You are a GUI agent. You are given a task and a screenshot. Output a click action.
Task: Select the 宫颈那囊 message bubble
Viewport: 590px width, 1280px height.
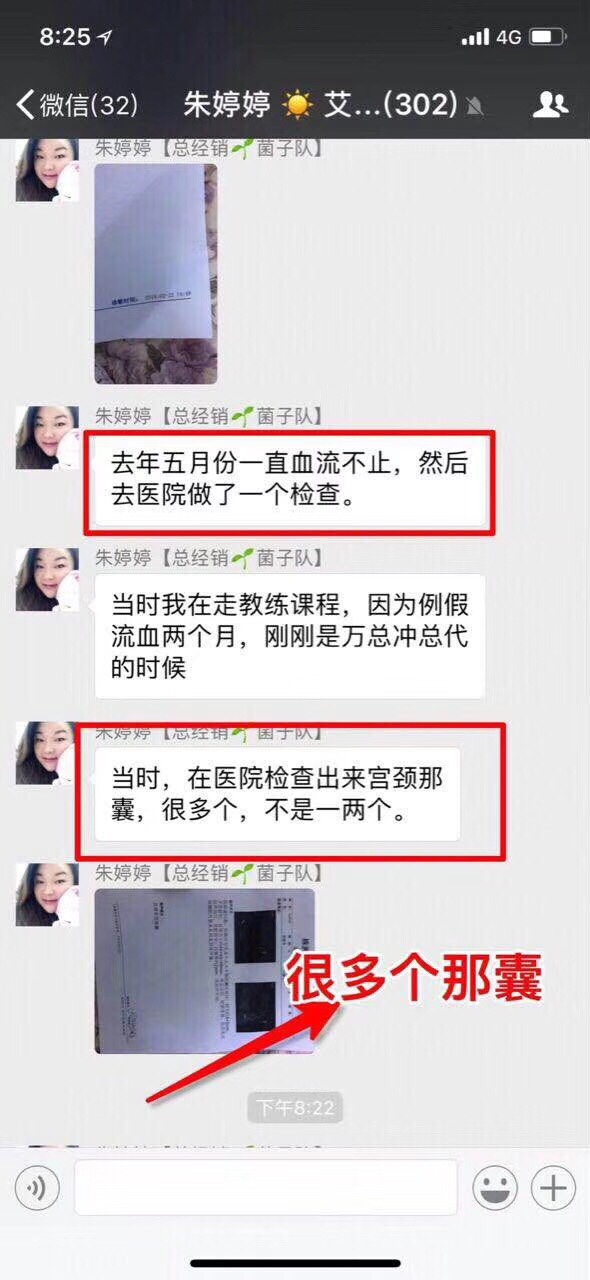[277, 794]
